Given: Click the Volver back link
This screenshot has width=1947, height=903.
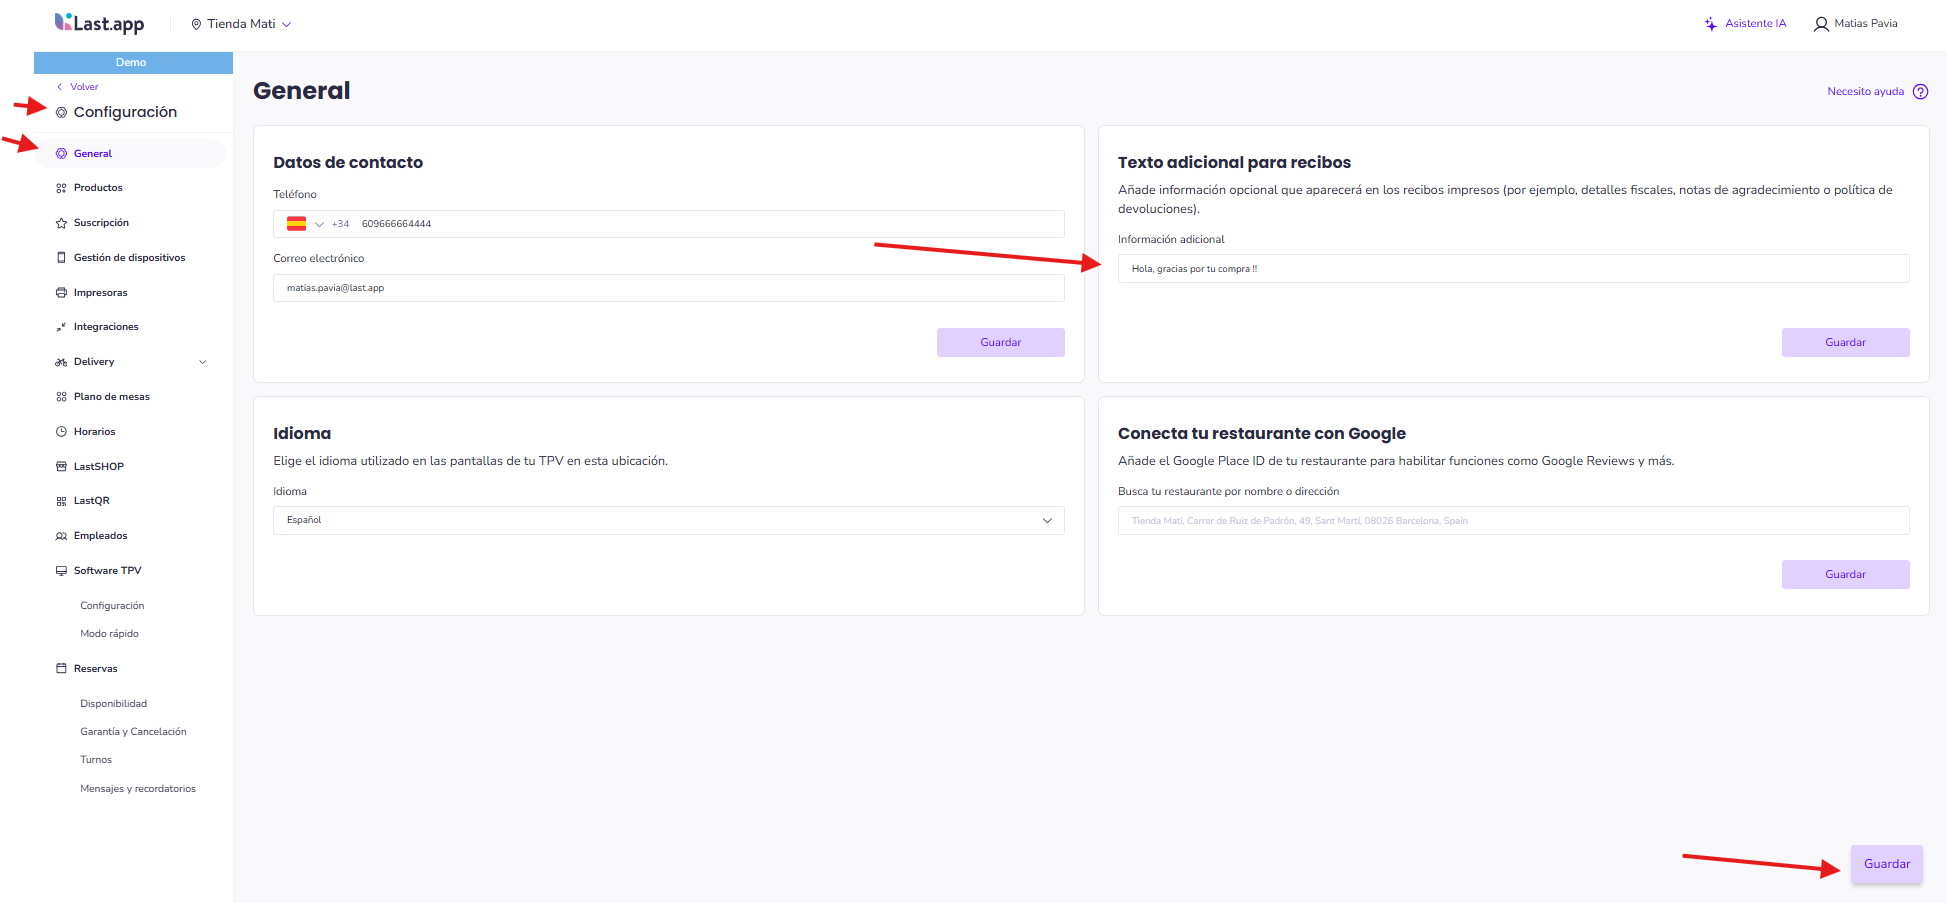Looking at the screenshot, I should 83,87.
